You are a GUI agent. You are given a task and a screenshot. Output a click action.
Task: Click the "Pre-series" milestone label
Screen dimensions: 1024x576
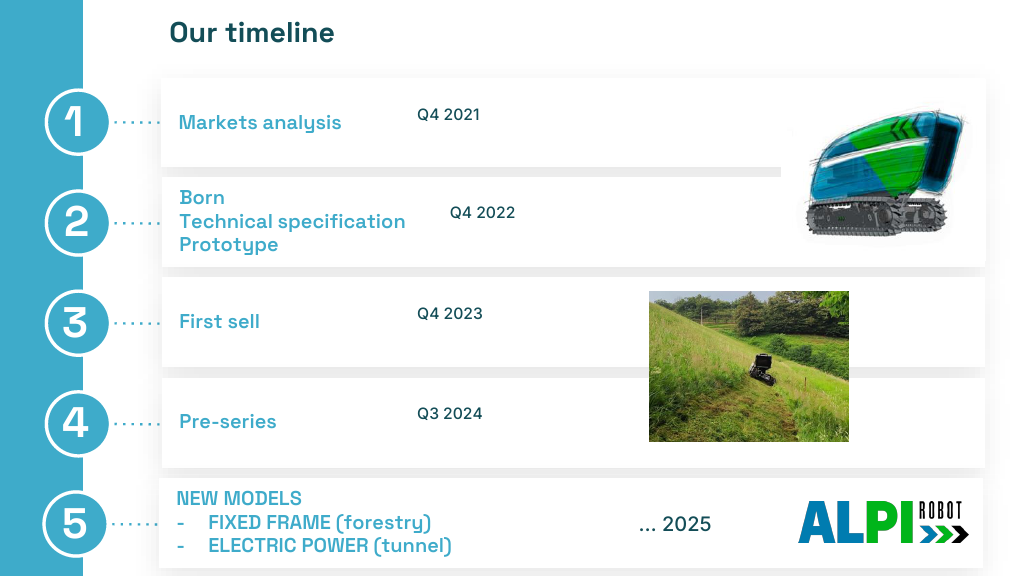pyautogui.click(x=228, y=421)
